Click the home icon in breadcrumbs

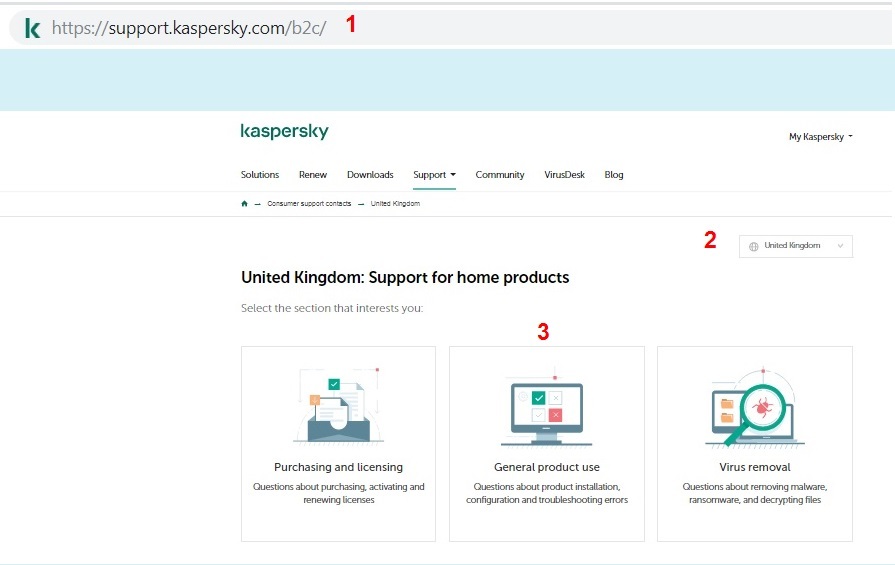click(x=244, y=204)
